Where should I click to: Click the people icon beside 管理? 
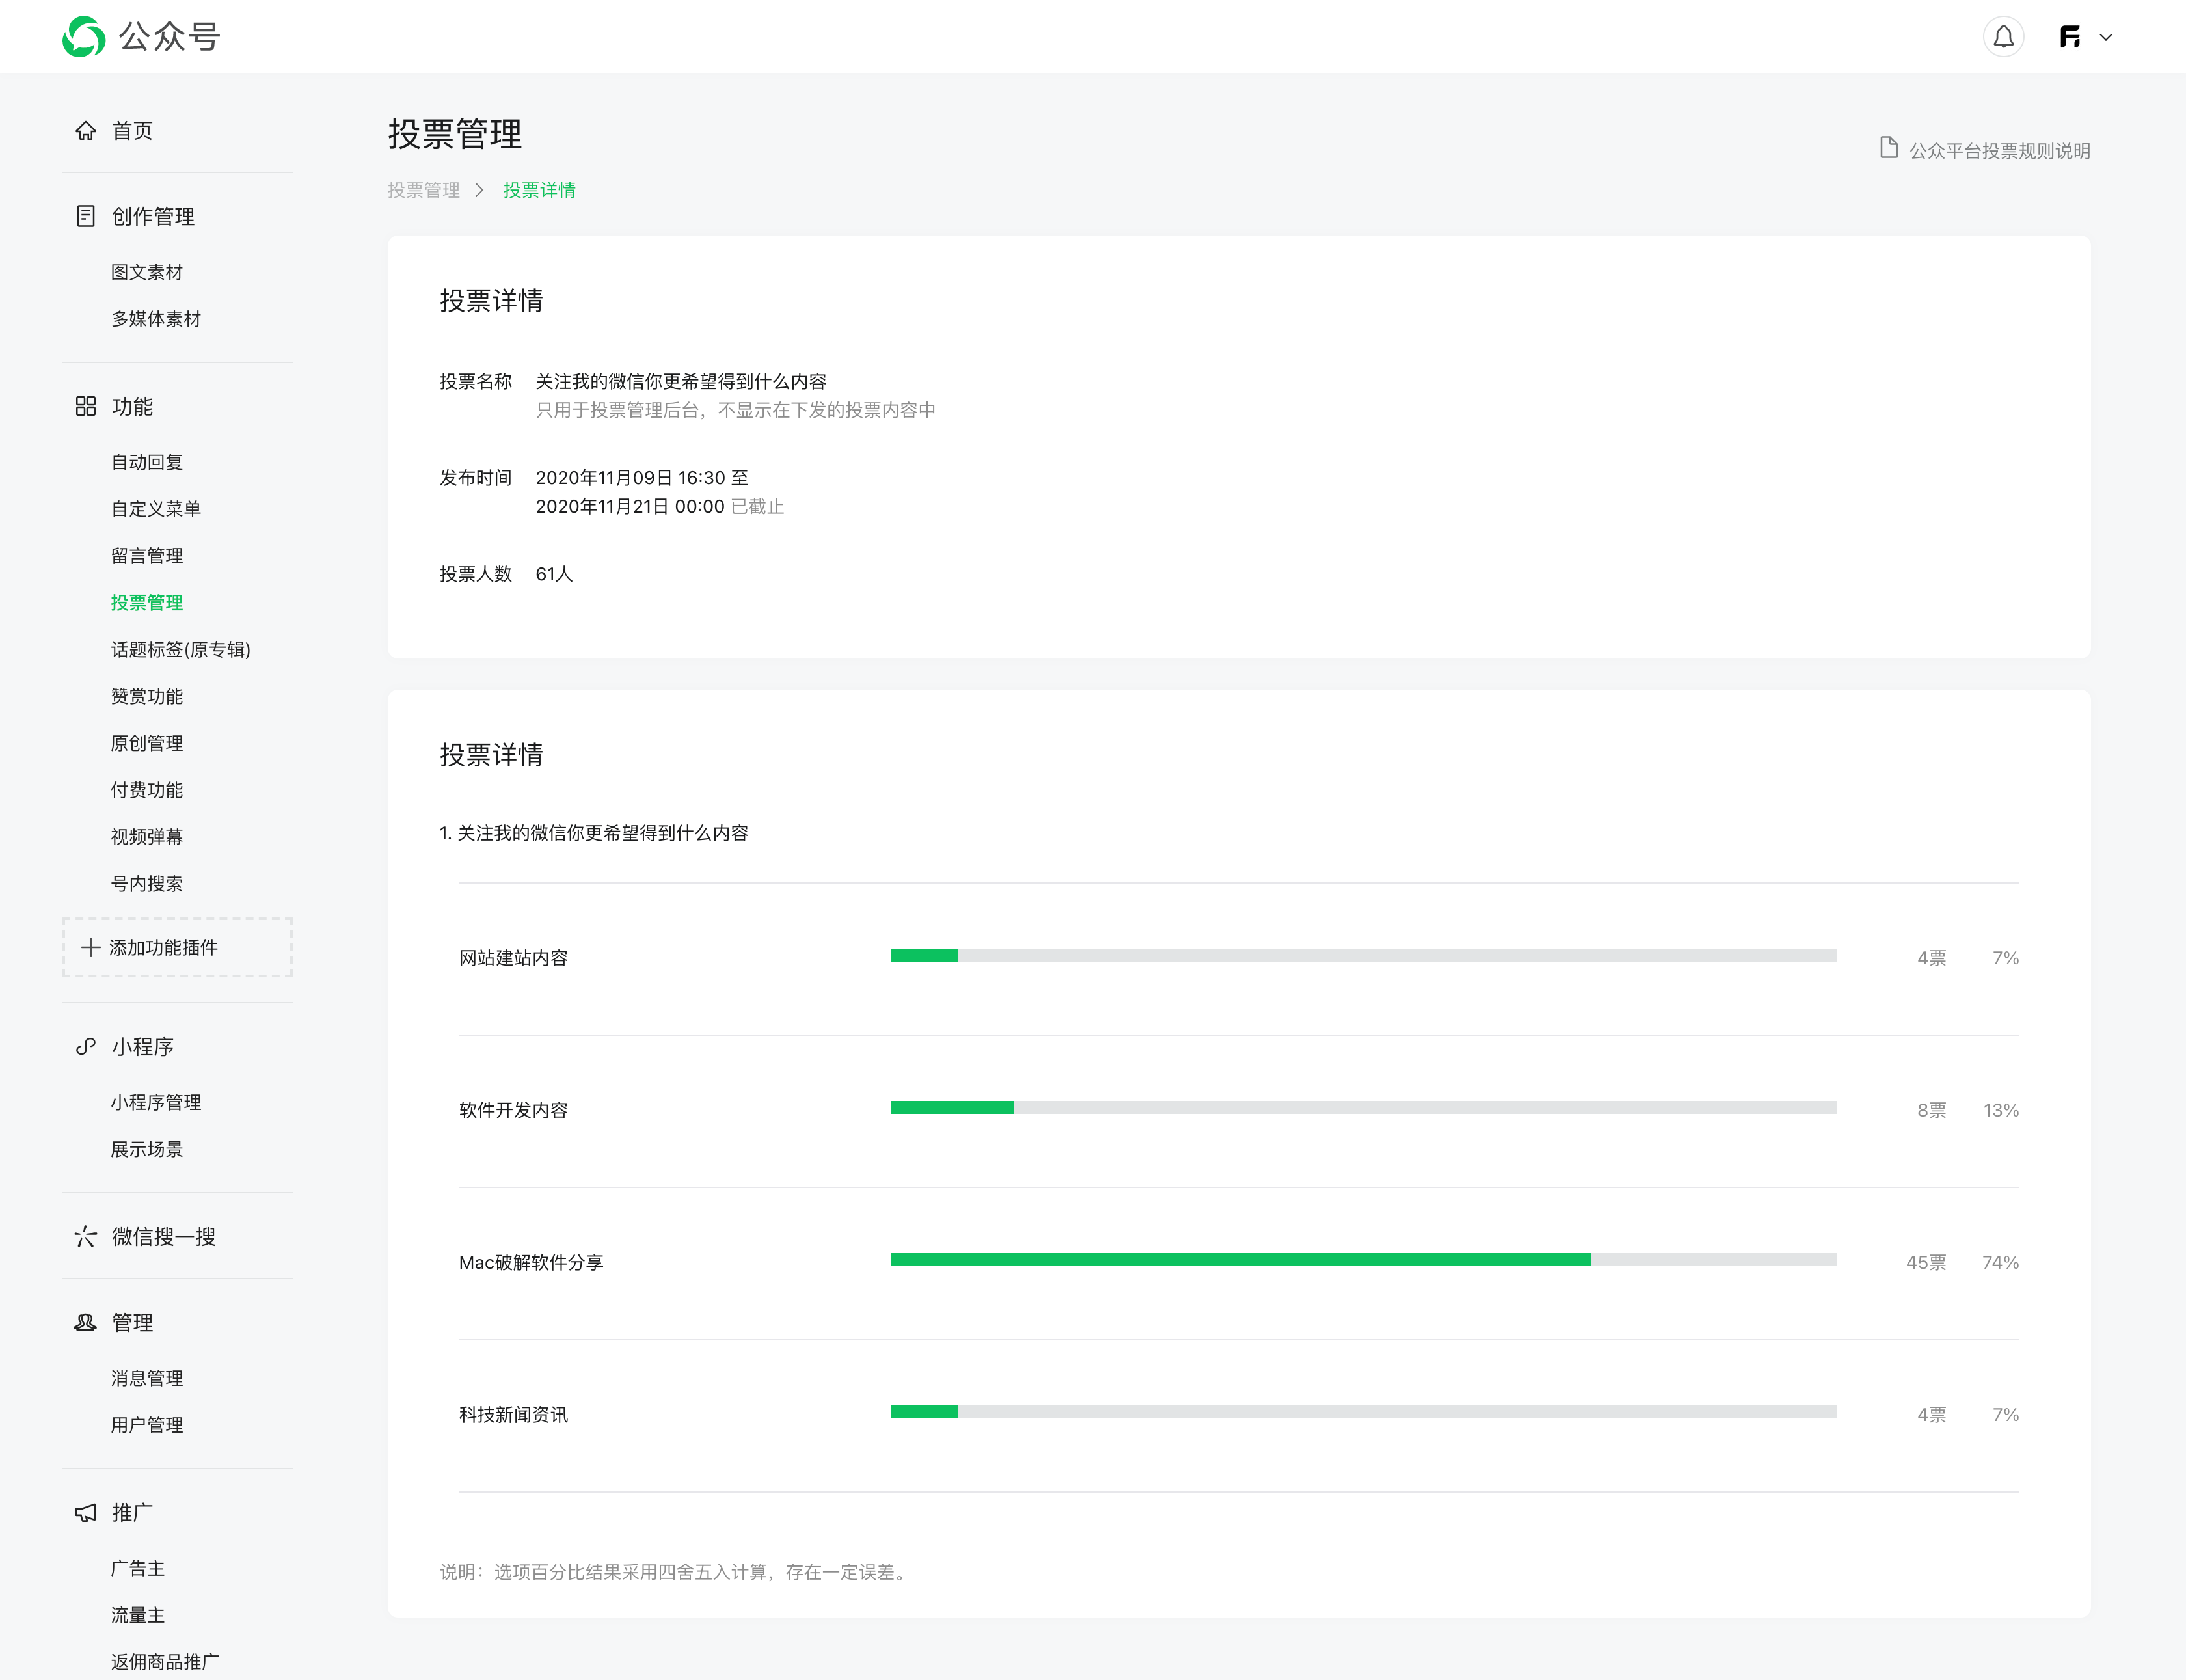(x=86, y=1322)
